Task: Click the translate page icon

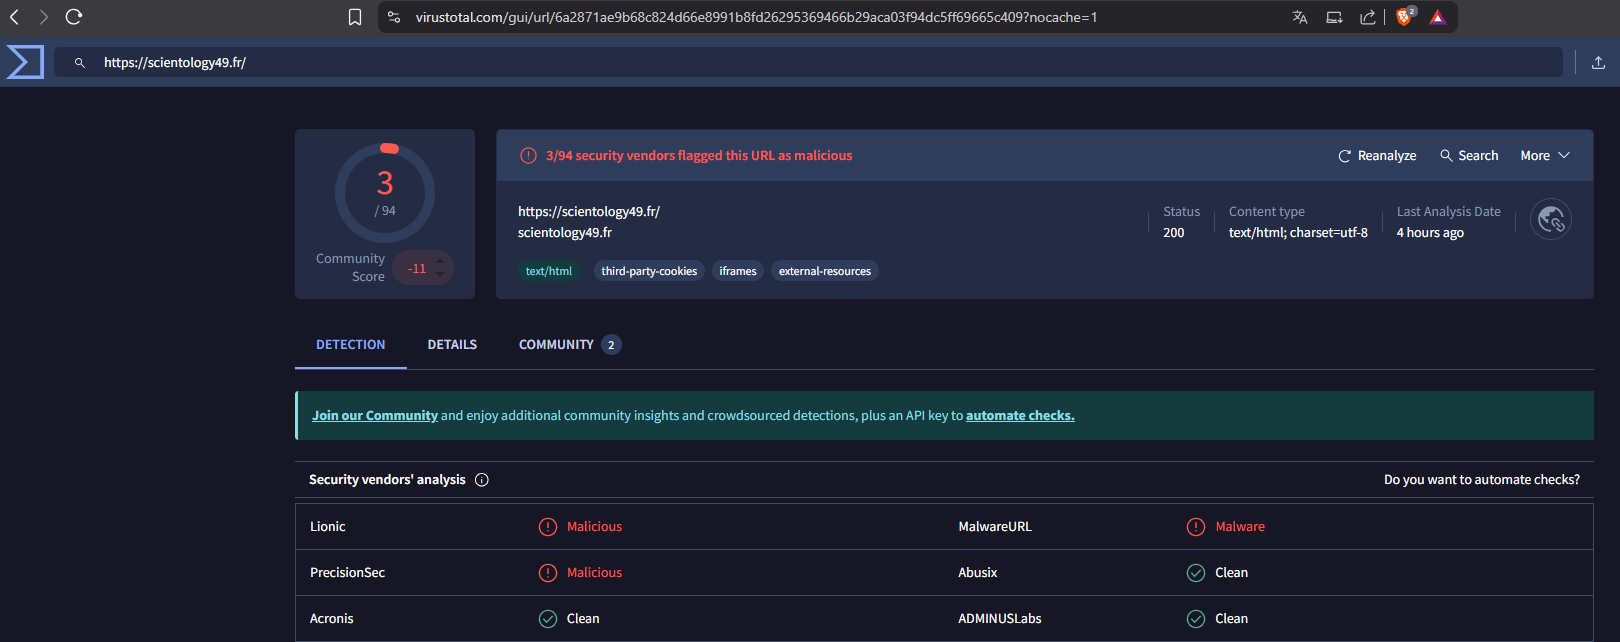Action: tap(1300, 17)
